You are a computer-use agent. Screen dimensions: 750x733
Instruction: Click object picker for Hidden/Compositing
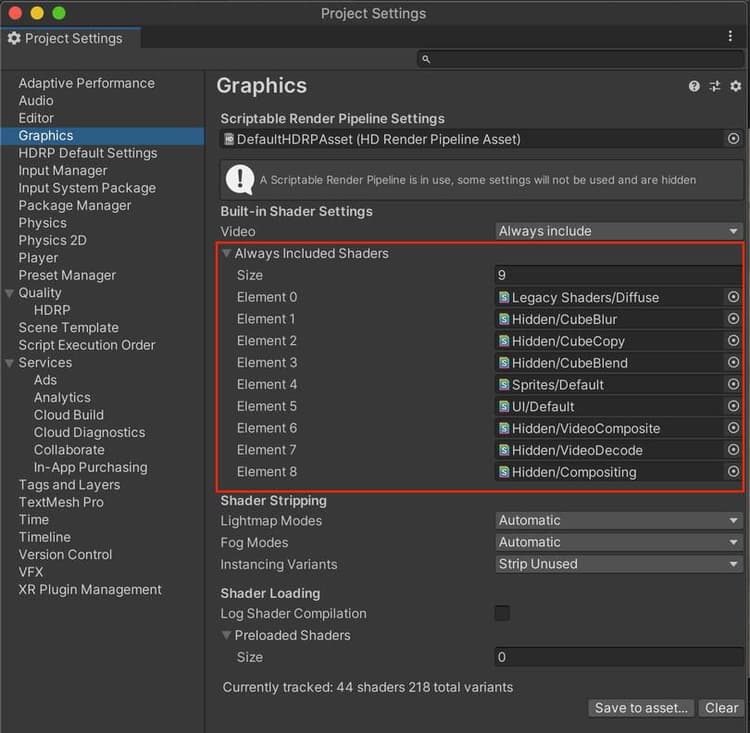pyautogui.click(x=733, y=472)
